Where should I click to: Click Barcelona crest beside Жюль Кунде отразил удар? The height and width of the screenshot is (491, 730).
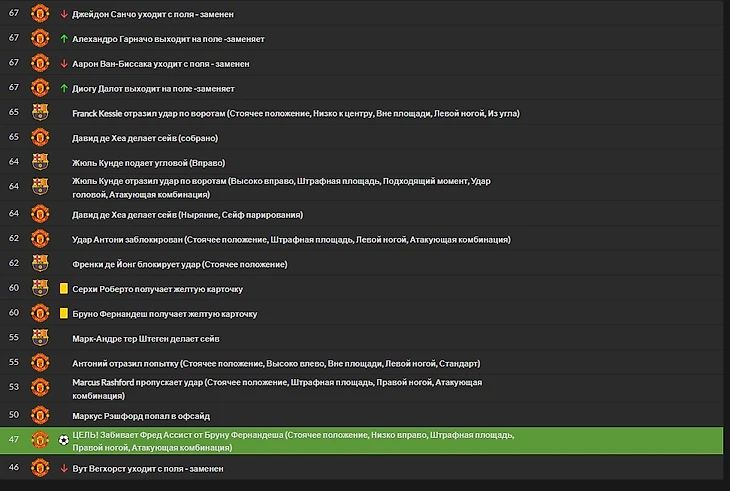(40, 187)
